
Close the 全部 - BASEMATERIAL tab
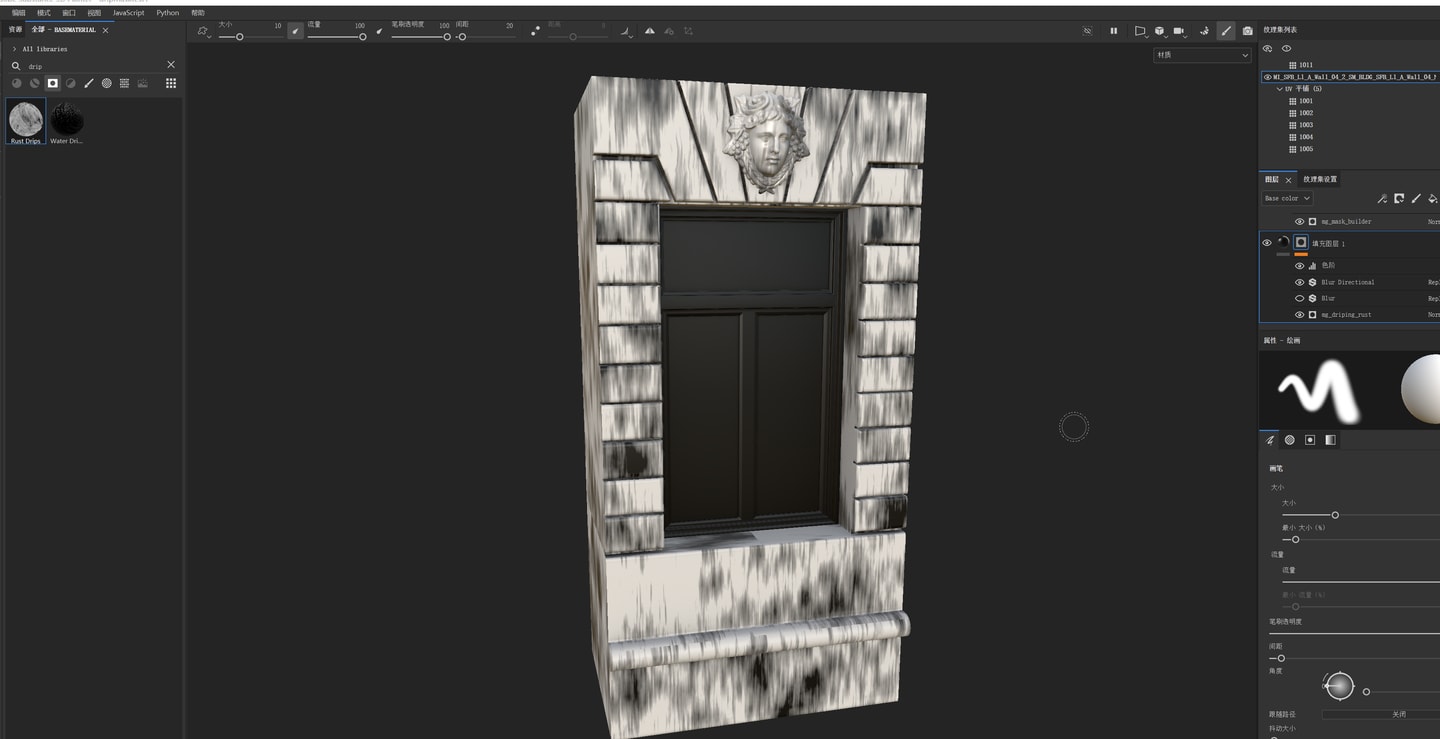[105, 30]
